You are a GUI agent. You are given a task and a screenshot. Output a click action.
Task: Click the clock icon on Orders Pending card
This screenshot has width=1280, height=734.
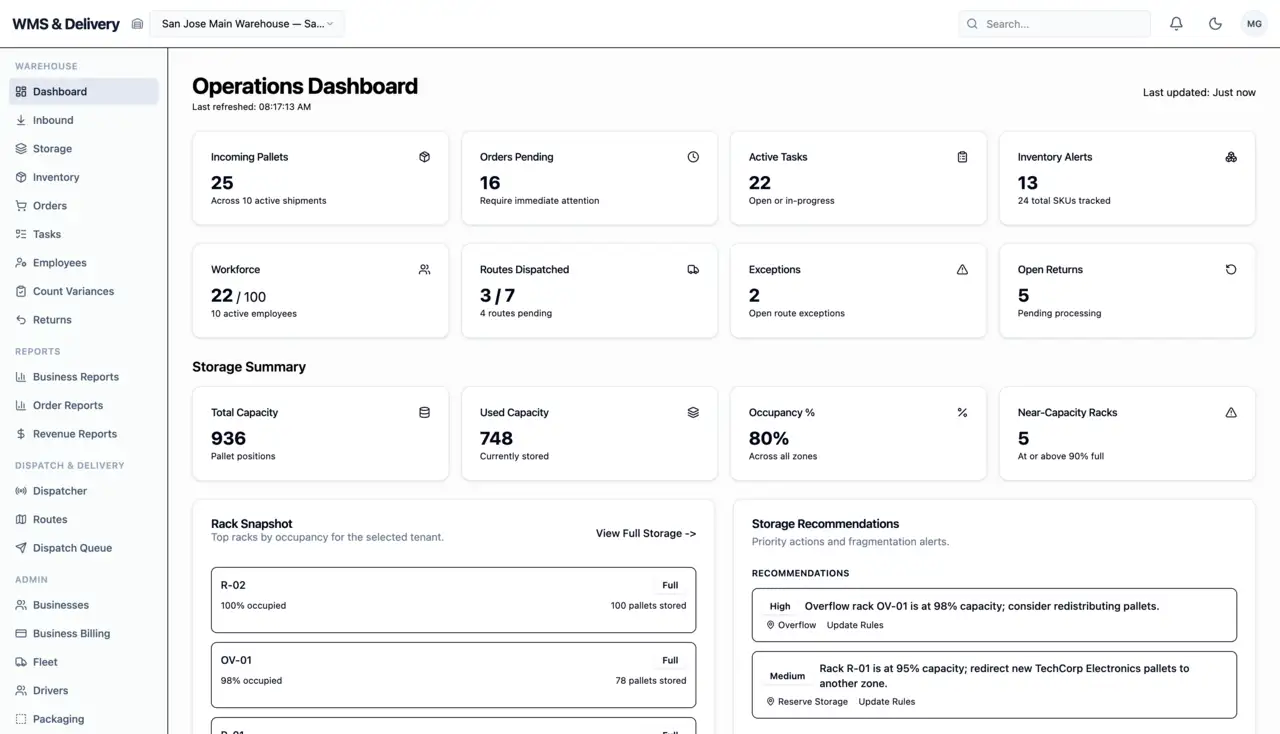693,157
